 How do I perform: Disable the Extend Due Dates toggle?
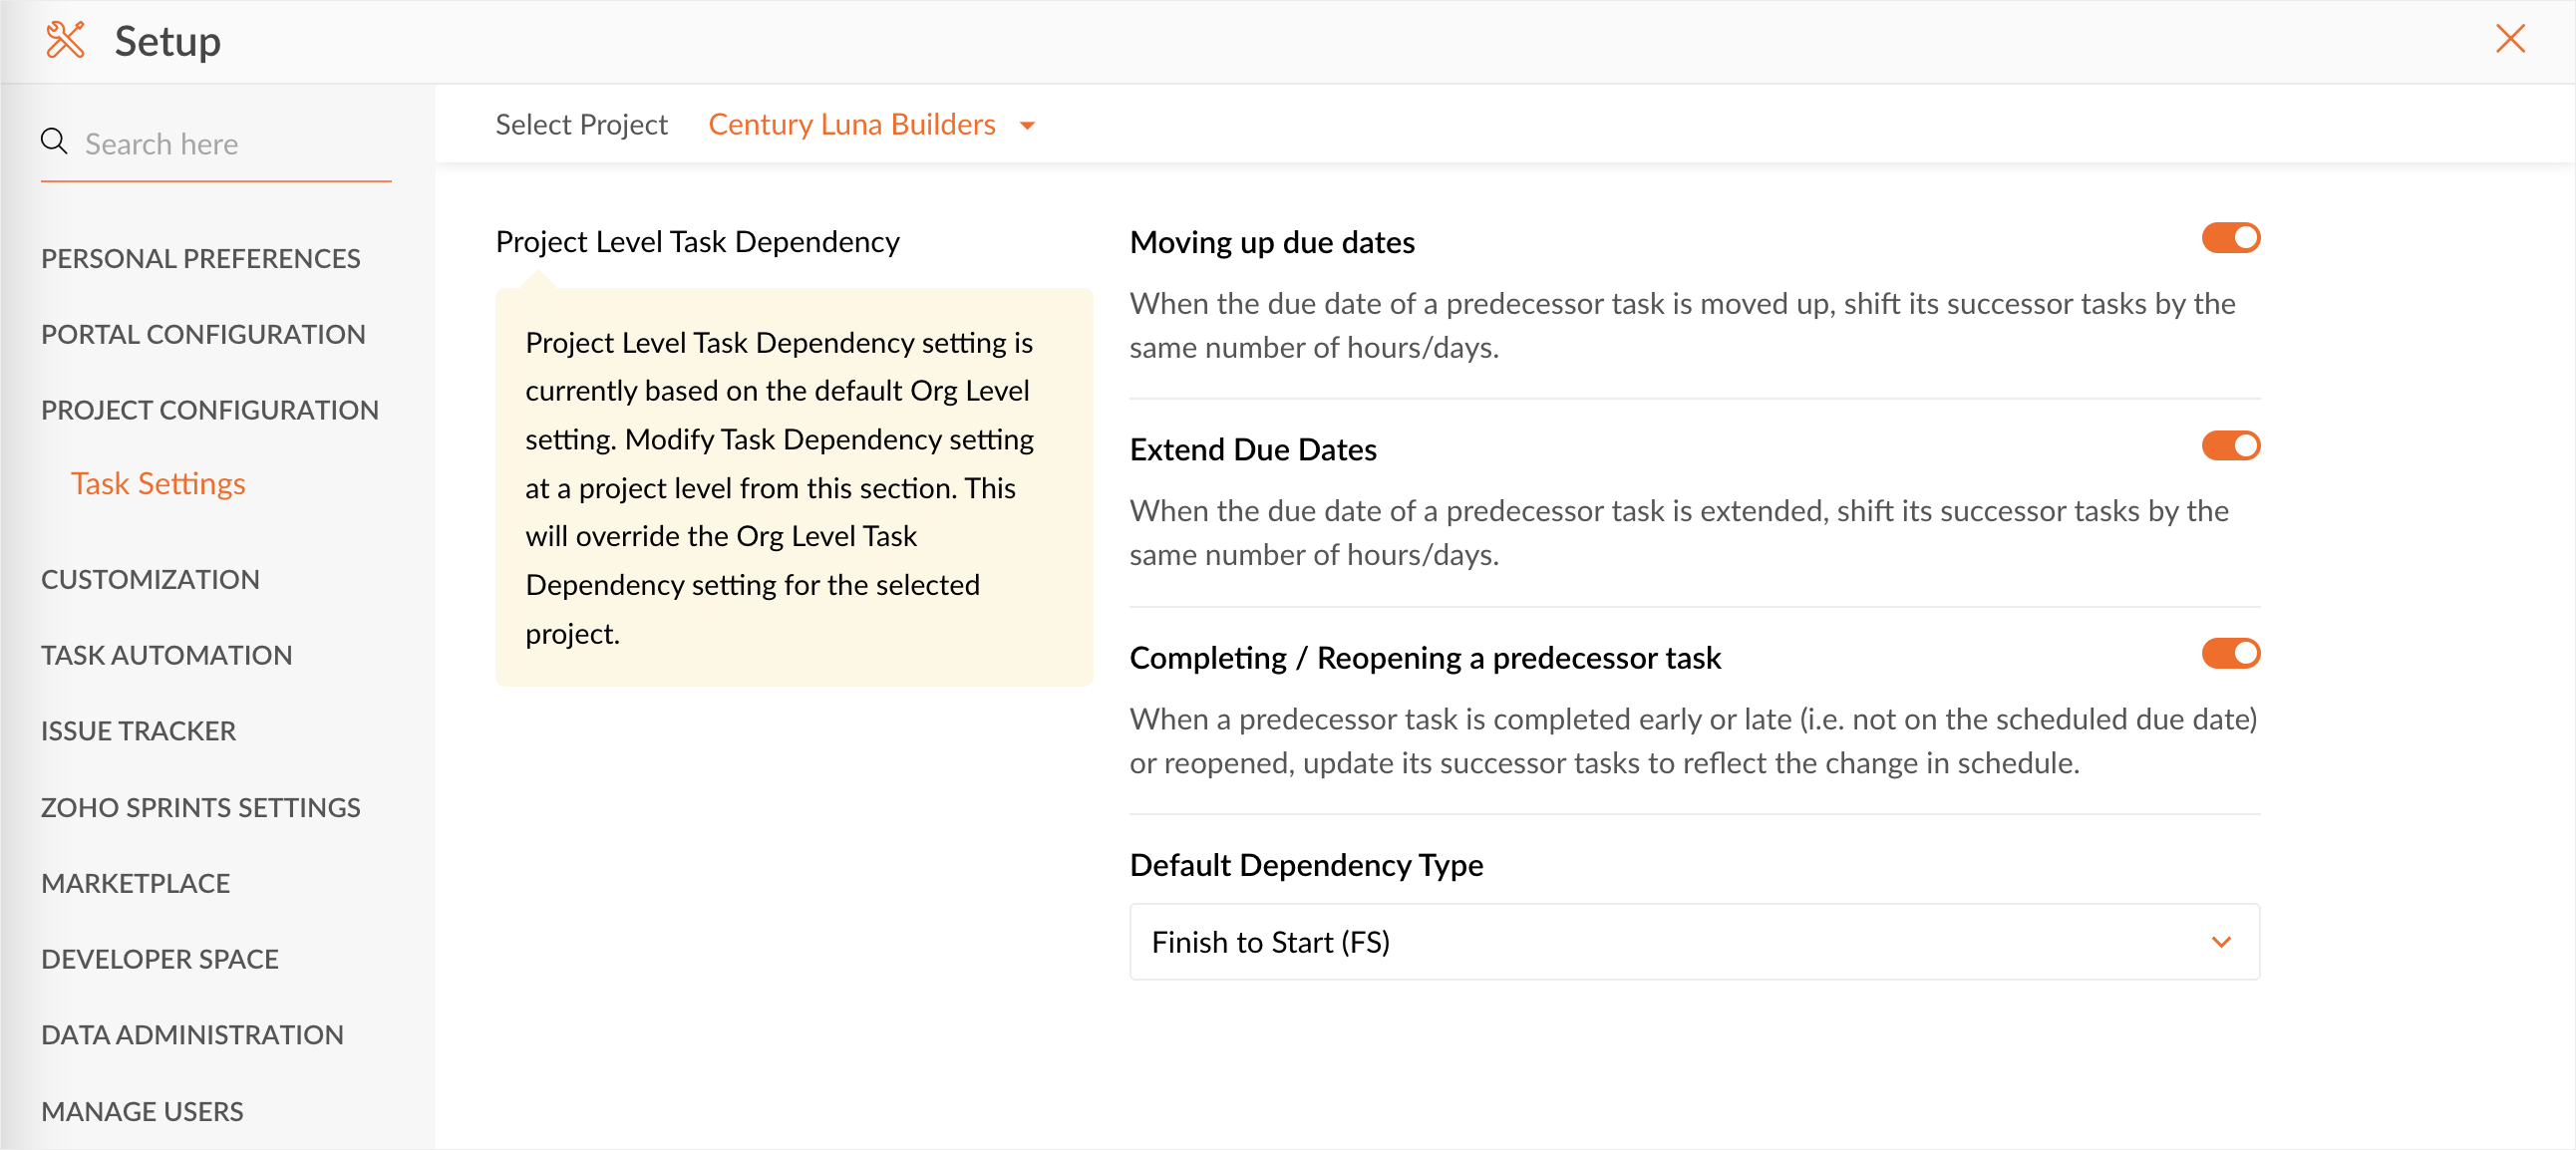point(2230,446)
